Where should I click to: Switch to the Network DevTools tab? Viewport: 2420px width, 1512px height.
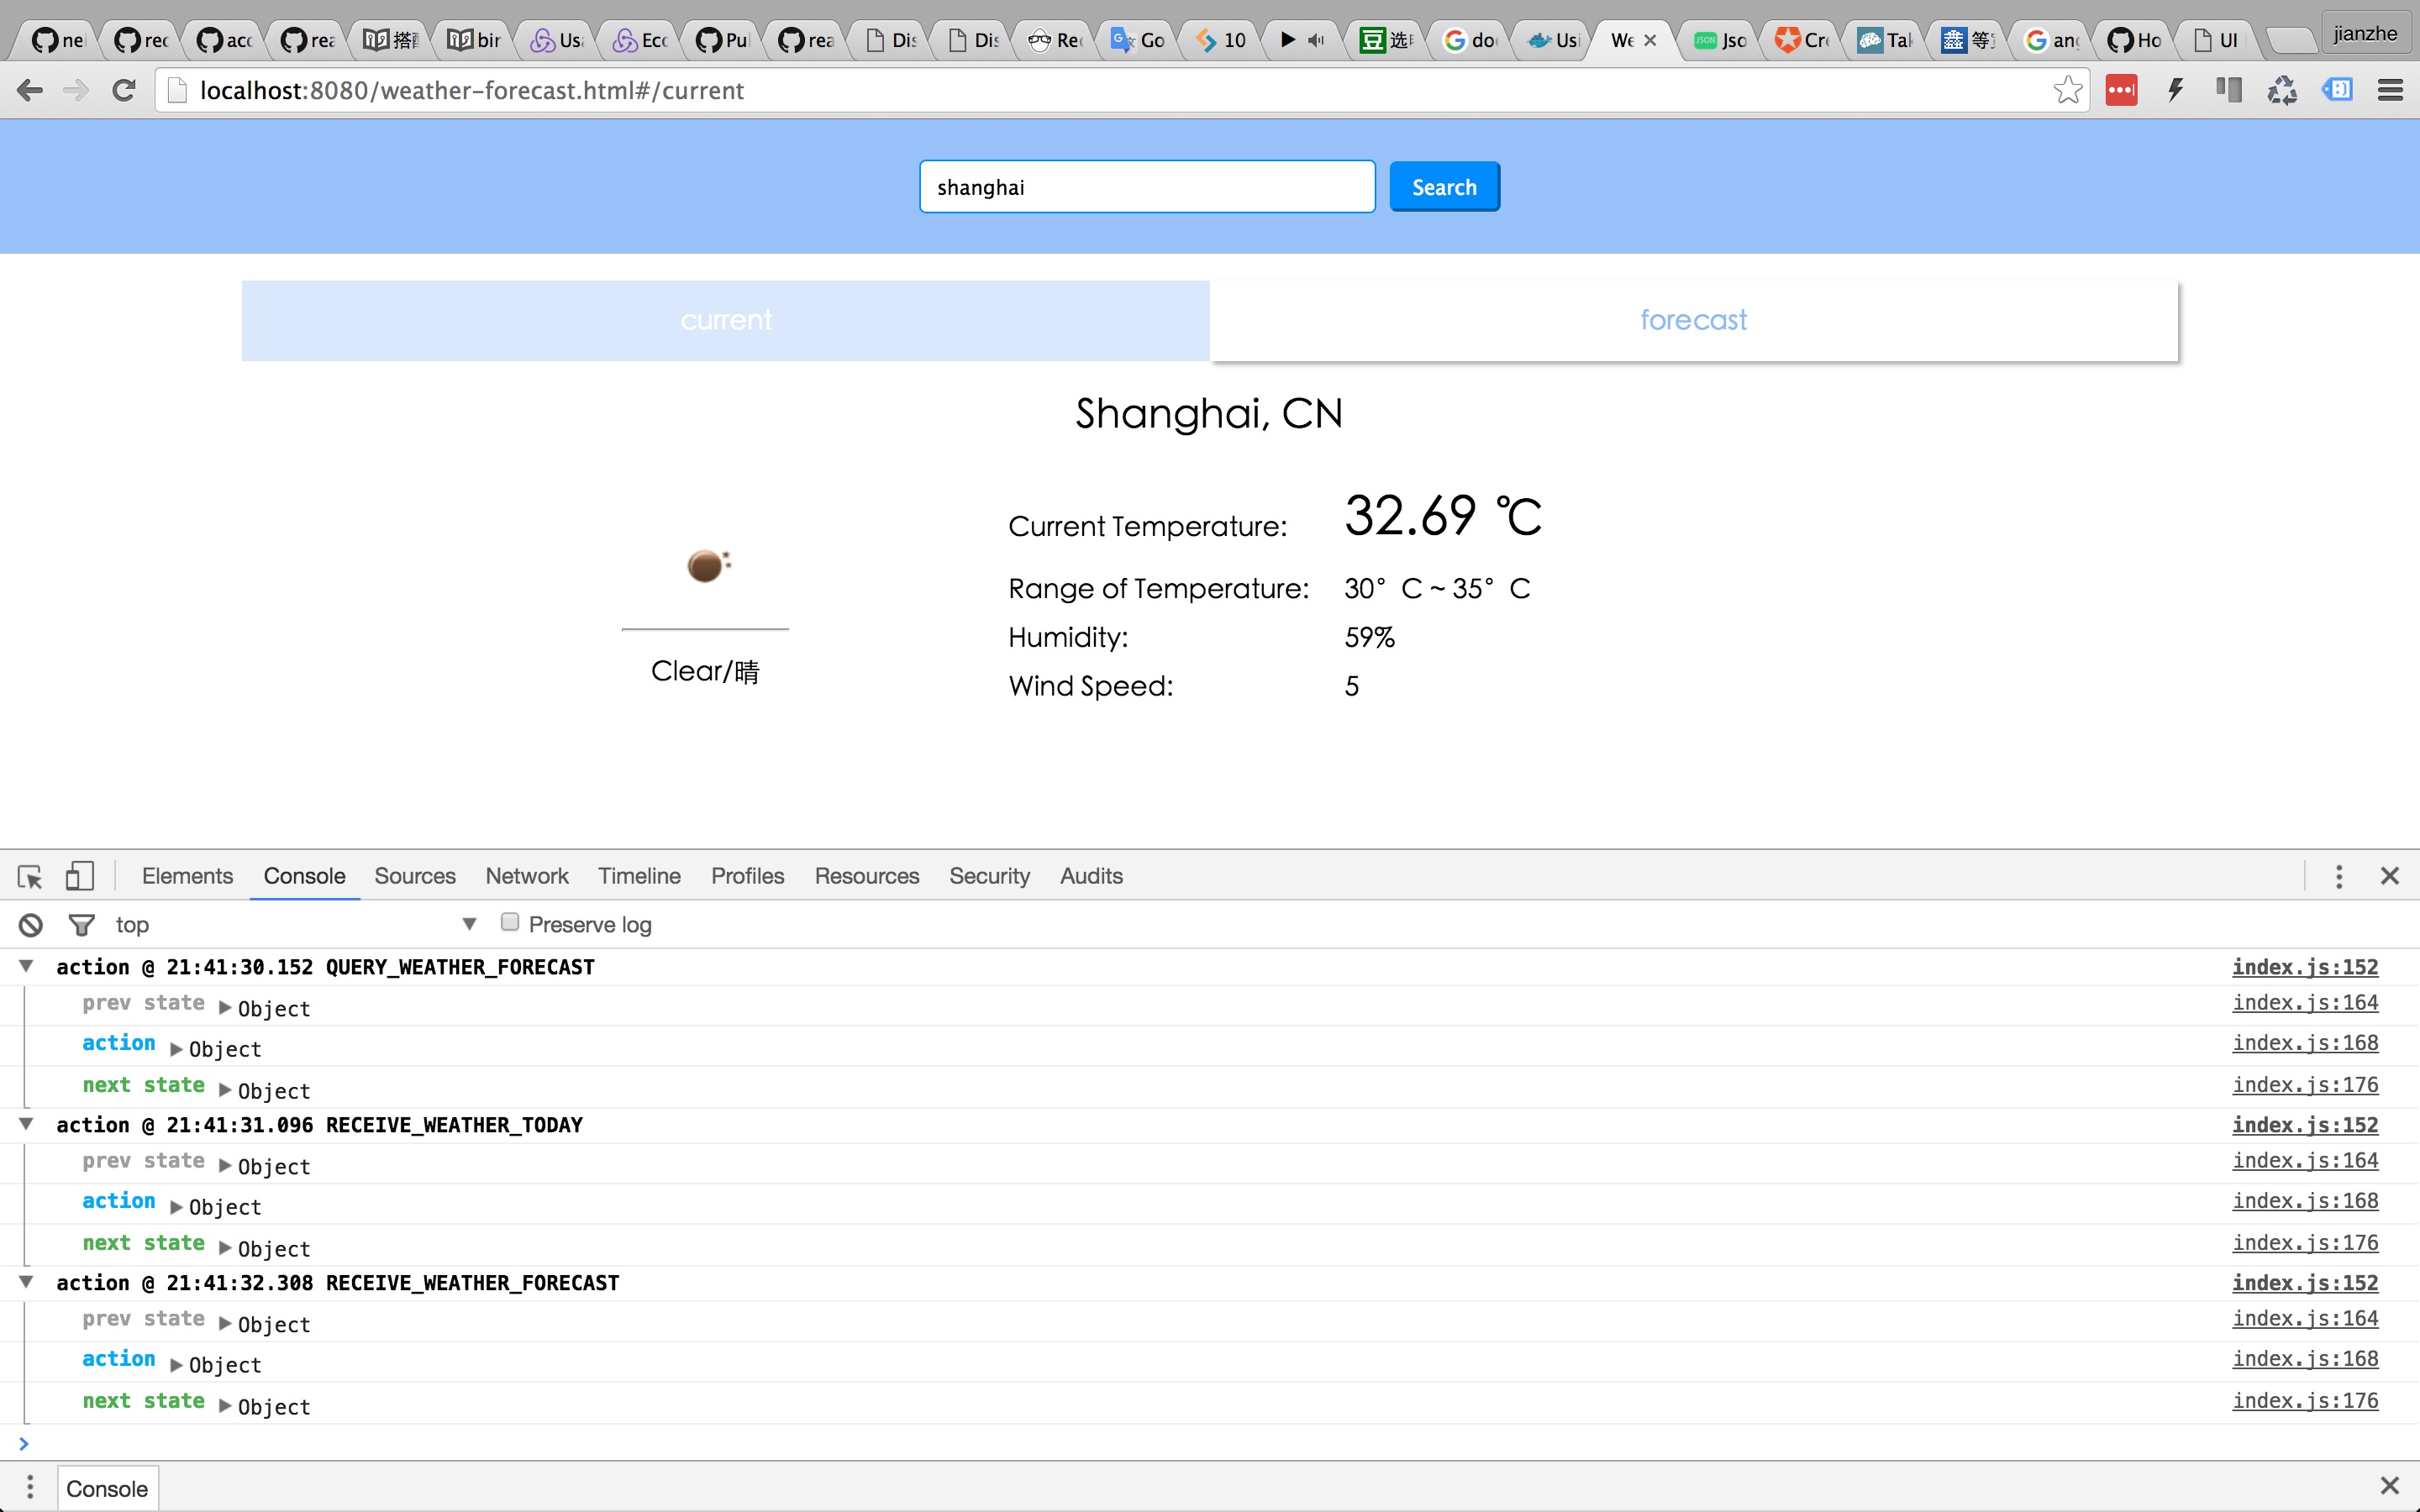tap(526, 876)
